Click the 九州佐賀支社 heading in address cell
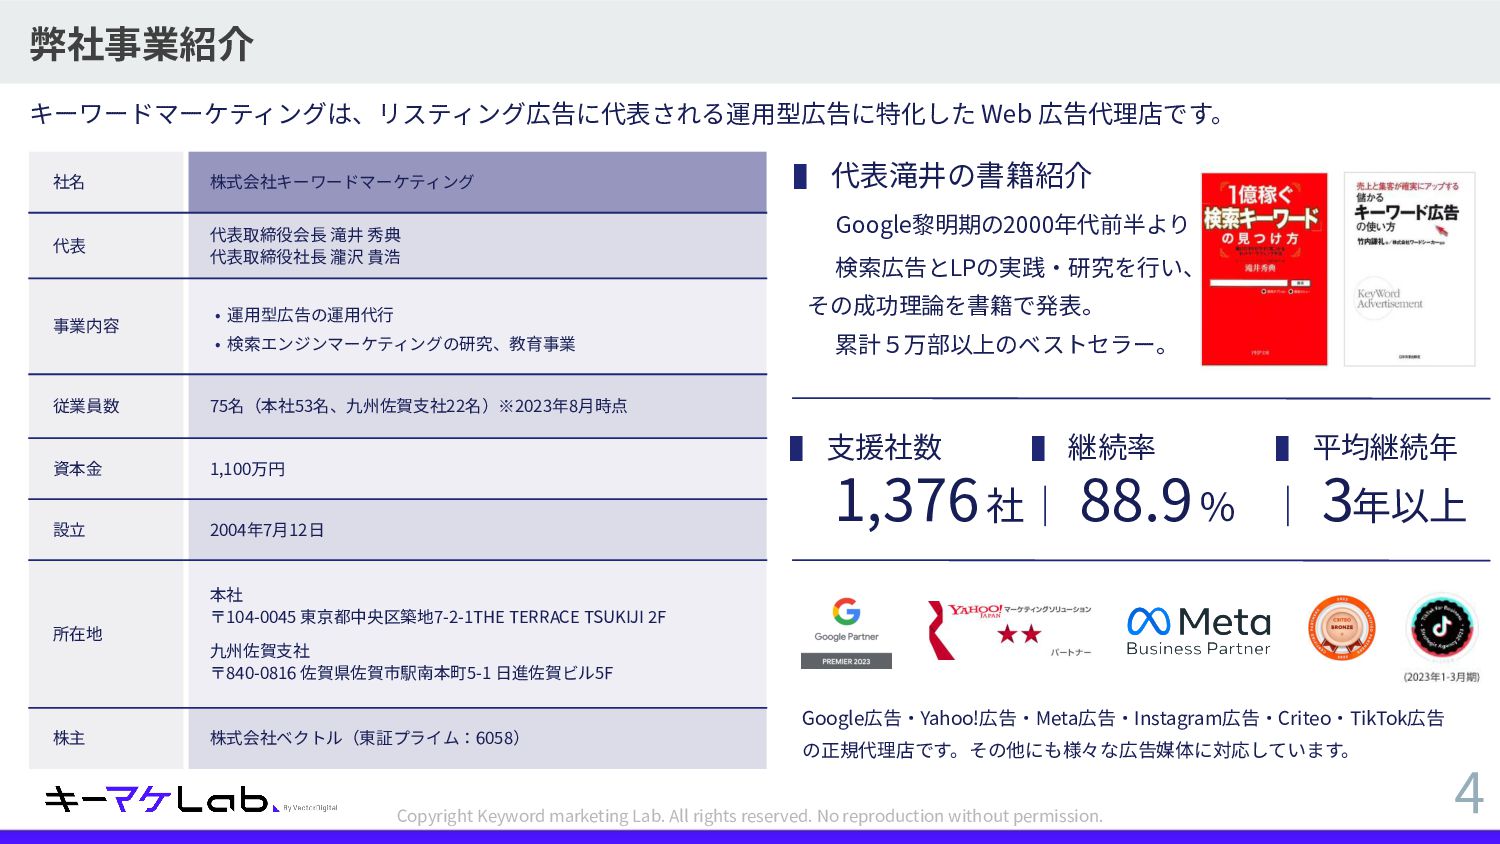Screen dimensions: 1500x844 click(260, 651)
